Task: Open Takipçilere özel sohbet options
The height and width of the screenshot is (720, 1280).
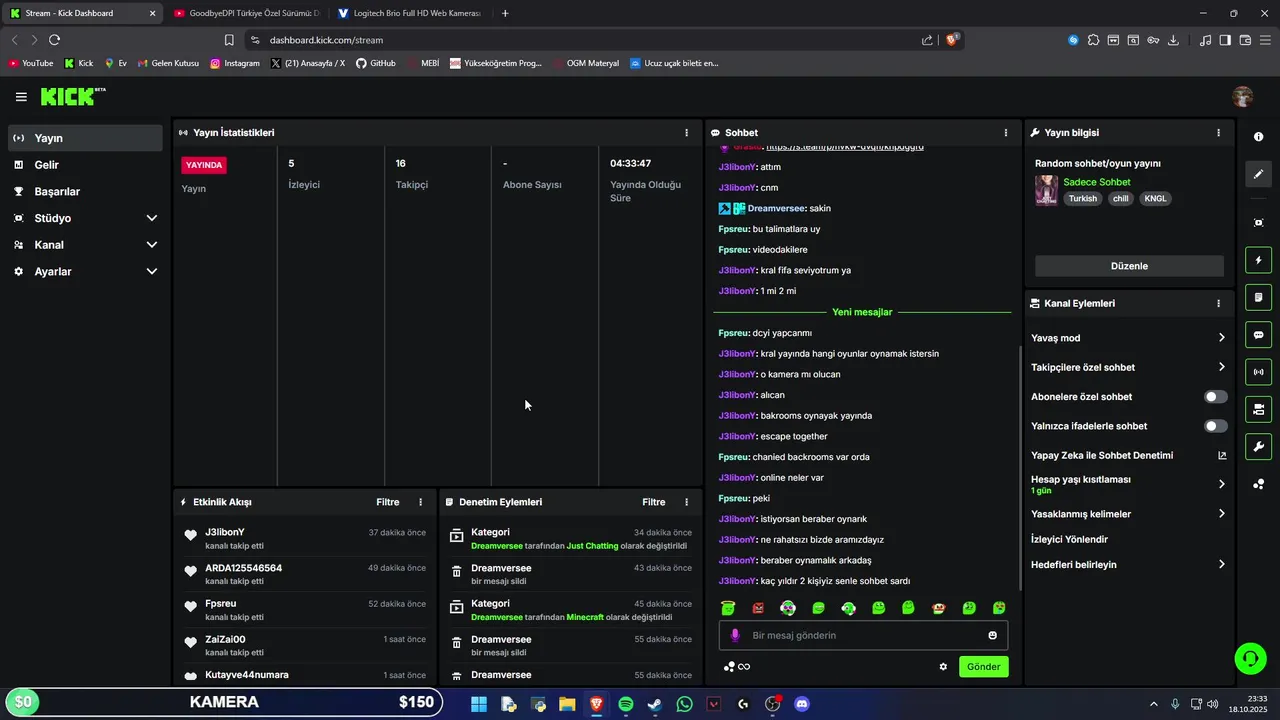Action: (x=1128, y=367)
